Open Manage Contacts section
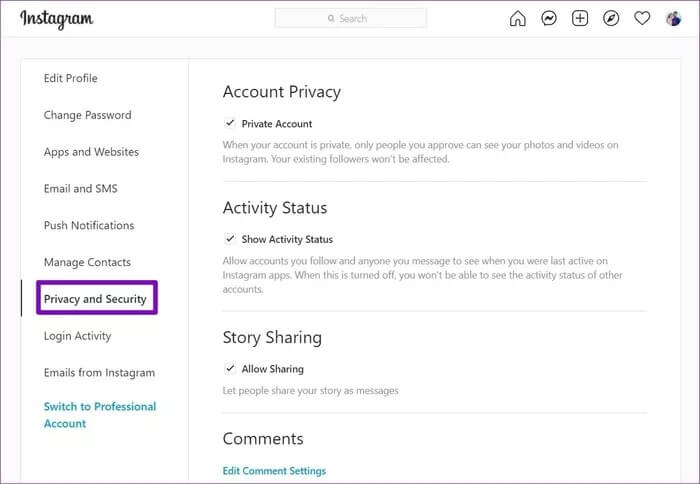The width and height of the screenshot is (700, 484). coord(87,262)
